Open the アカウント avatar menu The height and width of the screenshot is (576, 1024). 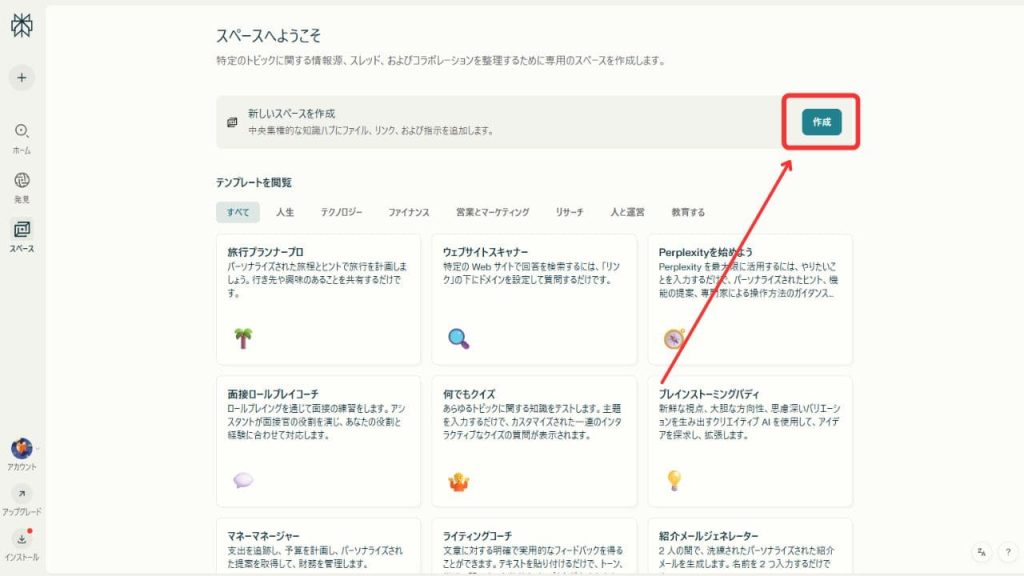tap(22, 449)
